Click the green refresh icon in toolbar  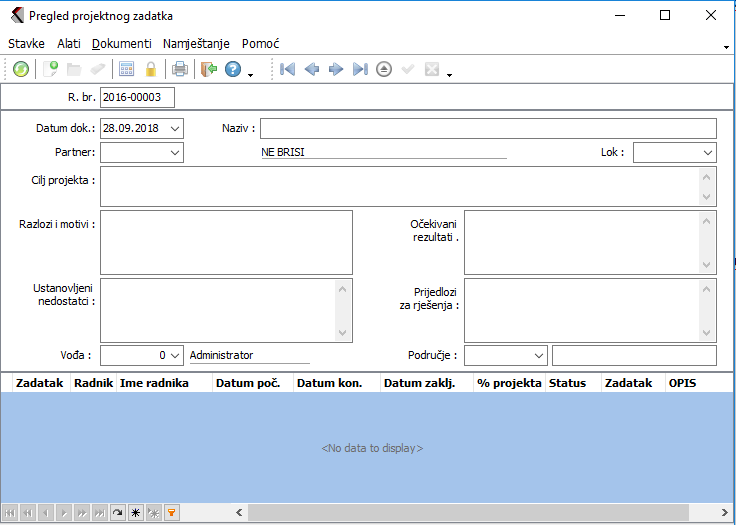20,69
